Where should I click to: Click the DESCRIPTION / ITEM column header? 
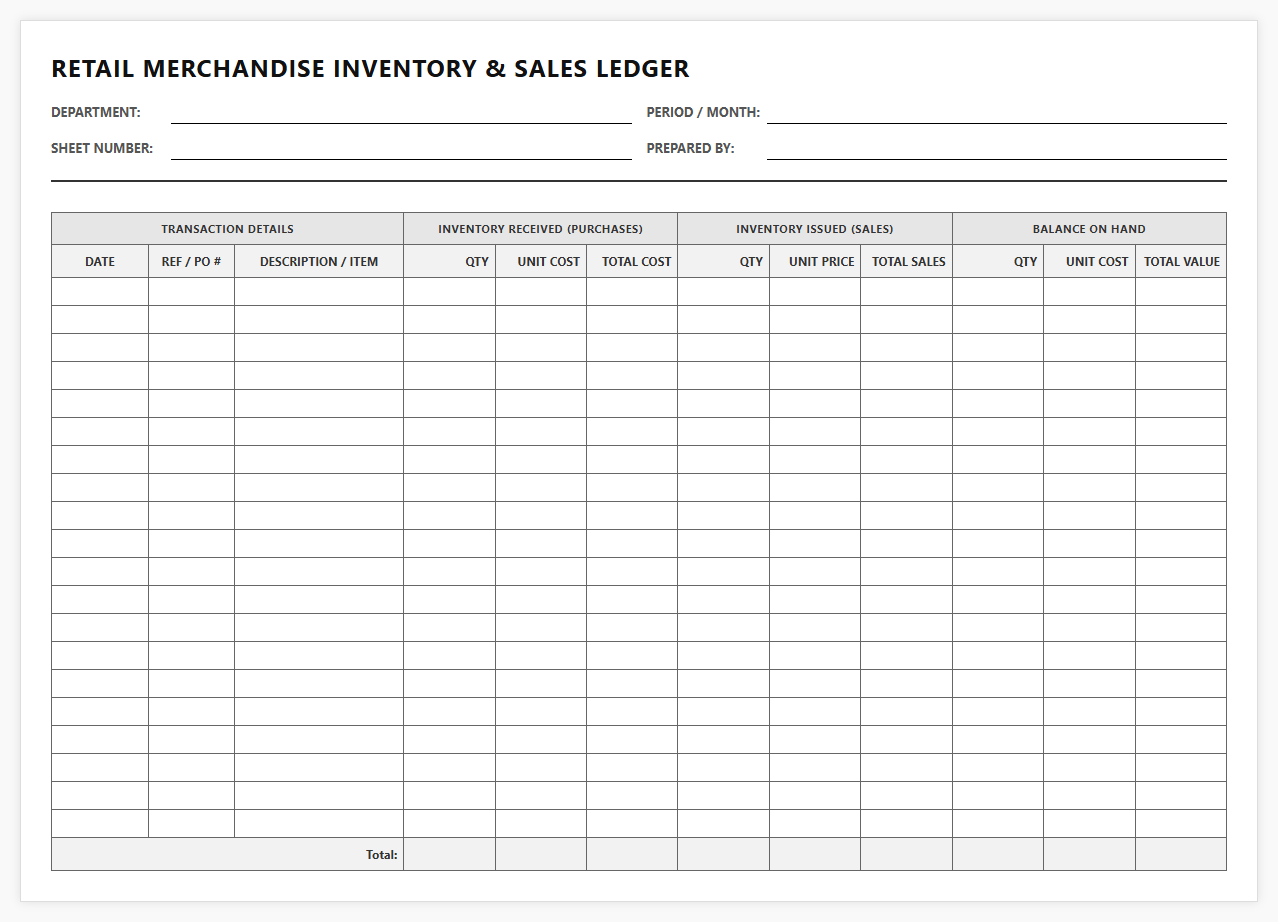tap(319, 262)
